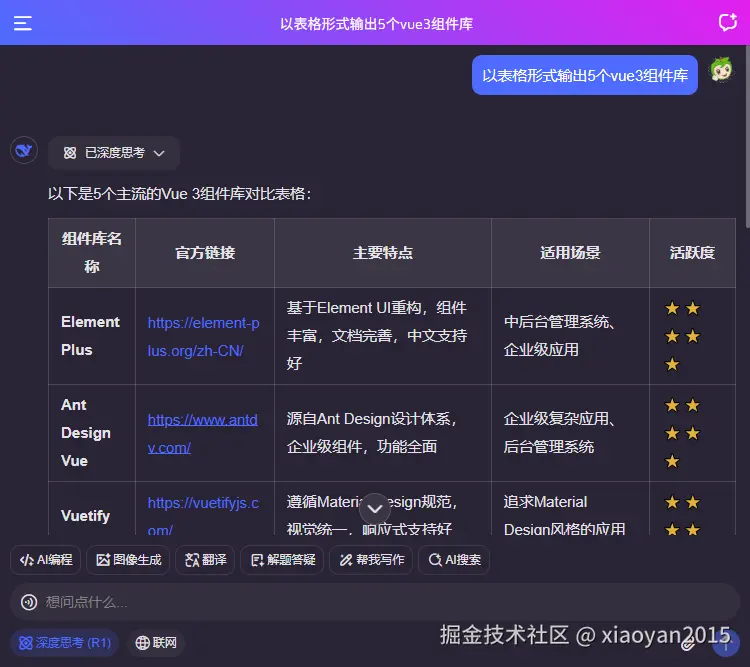
Task: Focus the 想问点什么 message input
Action: (x=375, y=602)
